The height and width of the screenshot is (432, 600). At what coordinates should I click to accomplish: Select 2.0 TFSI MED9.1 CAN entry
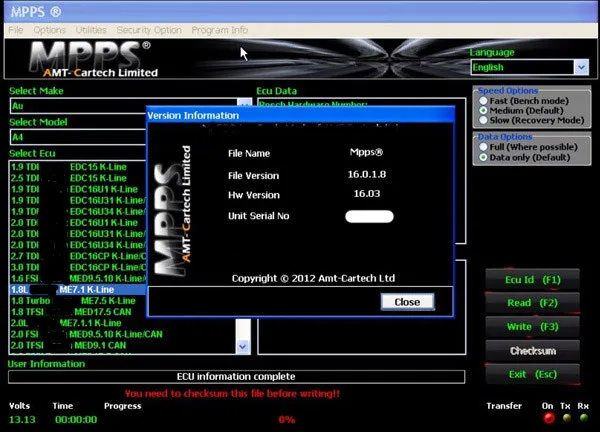(x=122, y=345)
